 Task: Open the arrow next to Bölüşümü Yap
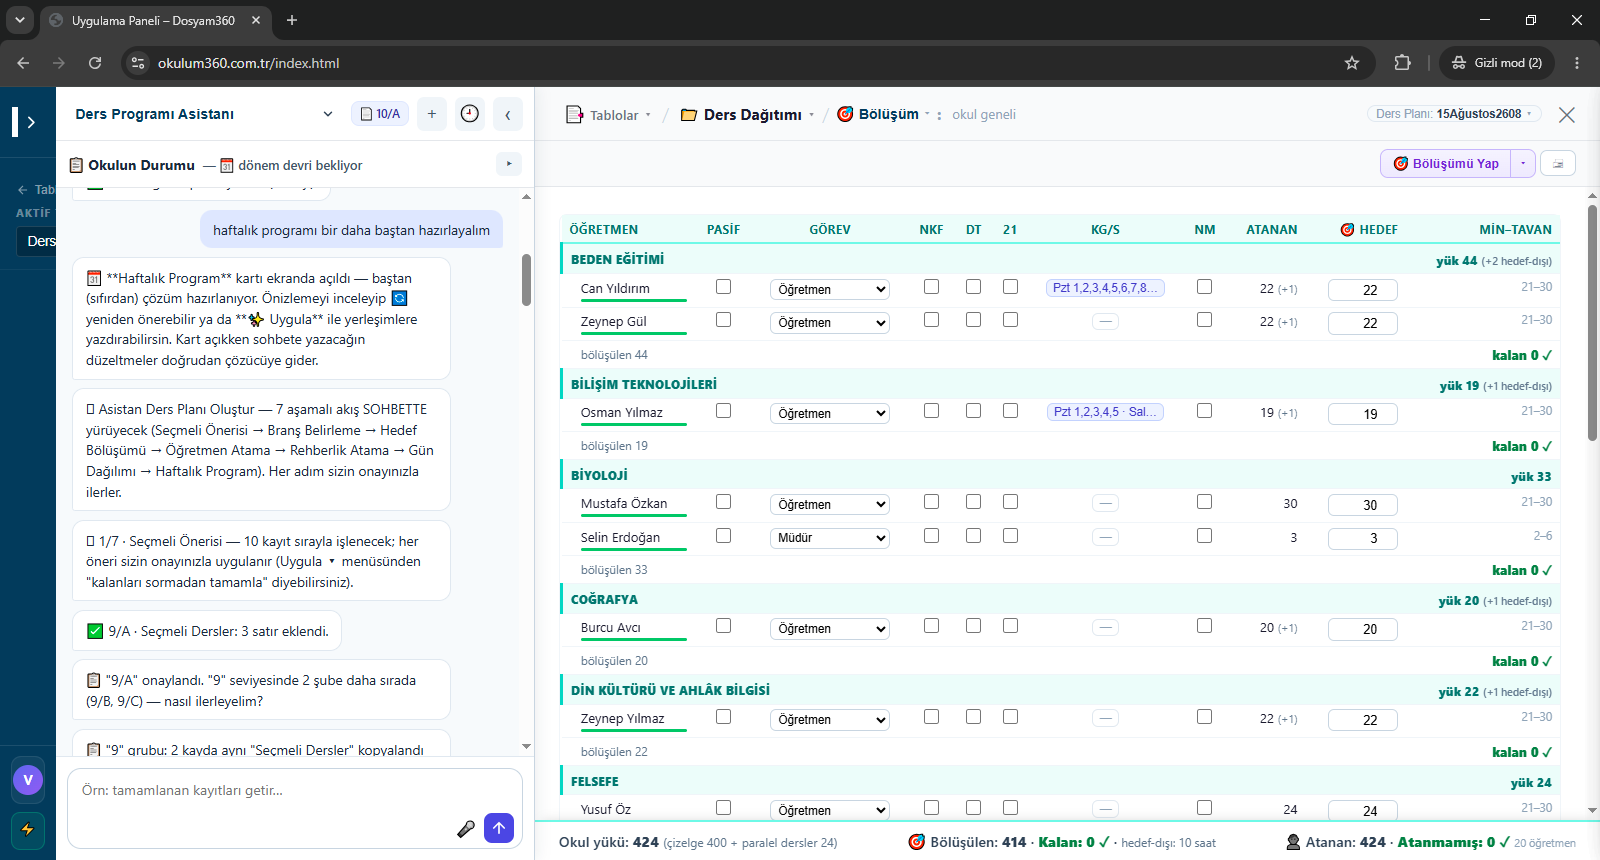(1523, 164)
